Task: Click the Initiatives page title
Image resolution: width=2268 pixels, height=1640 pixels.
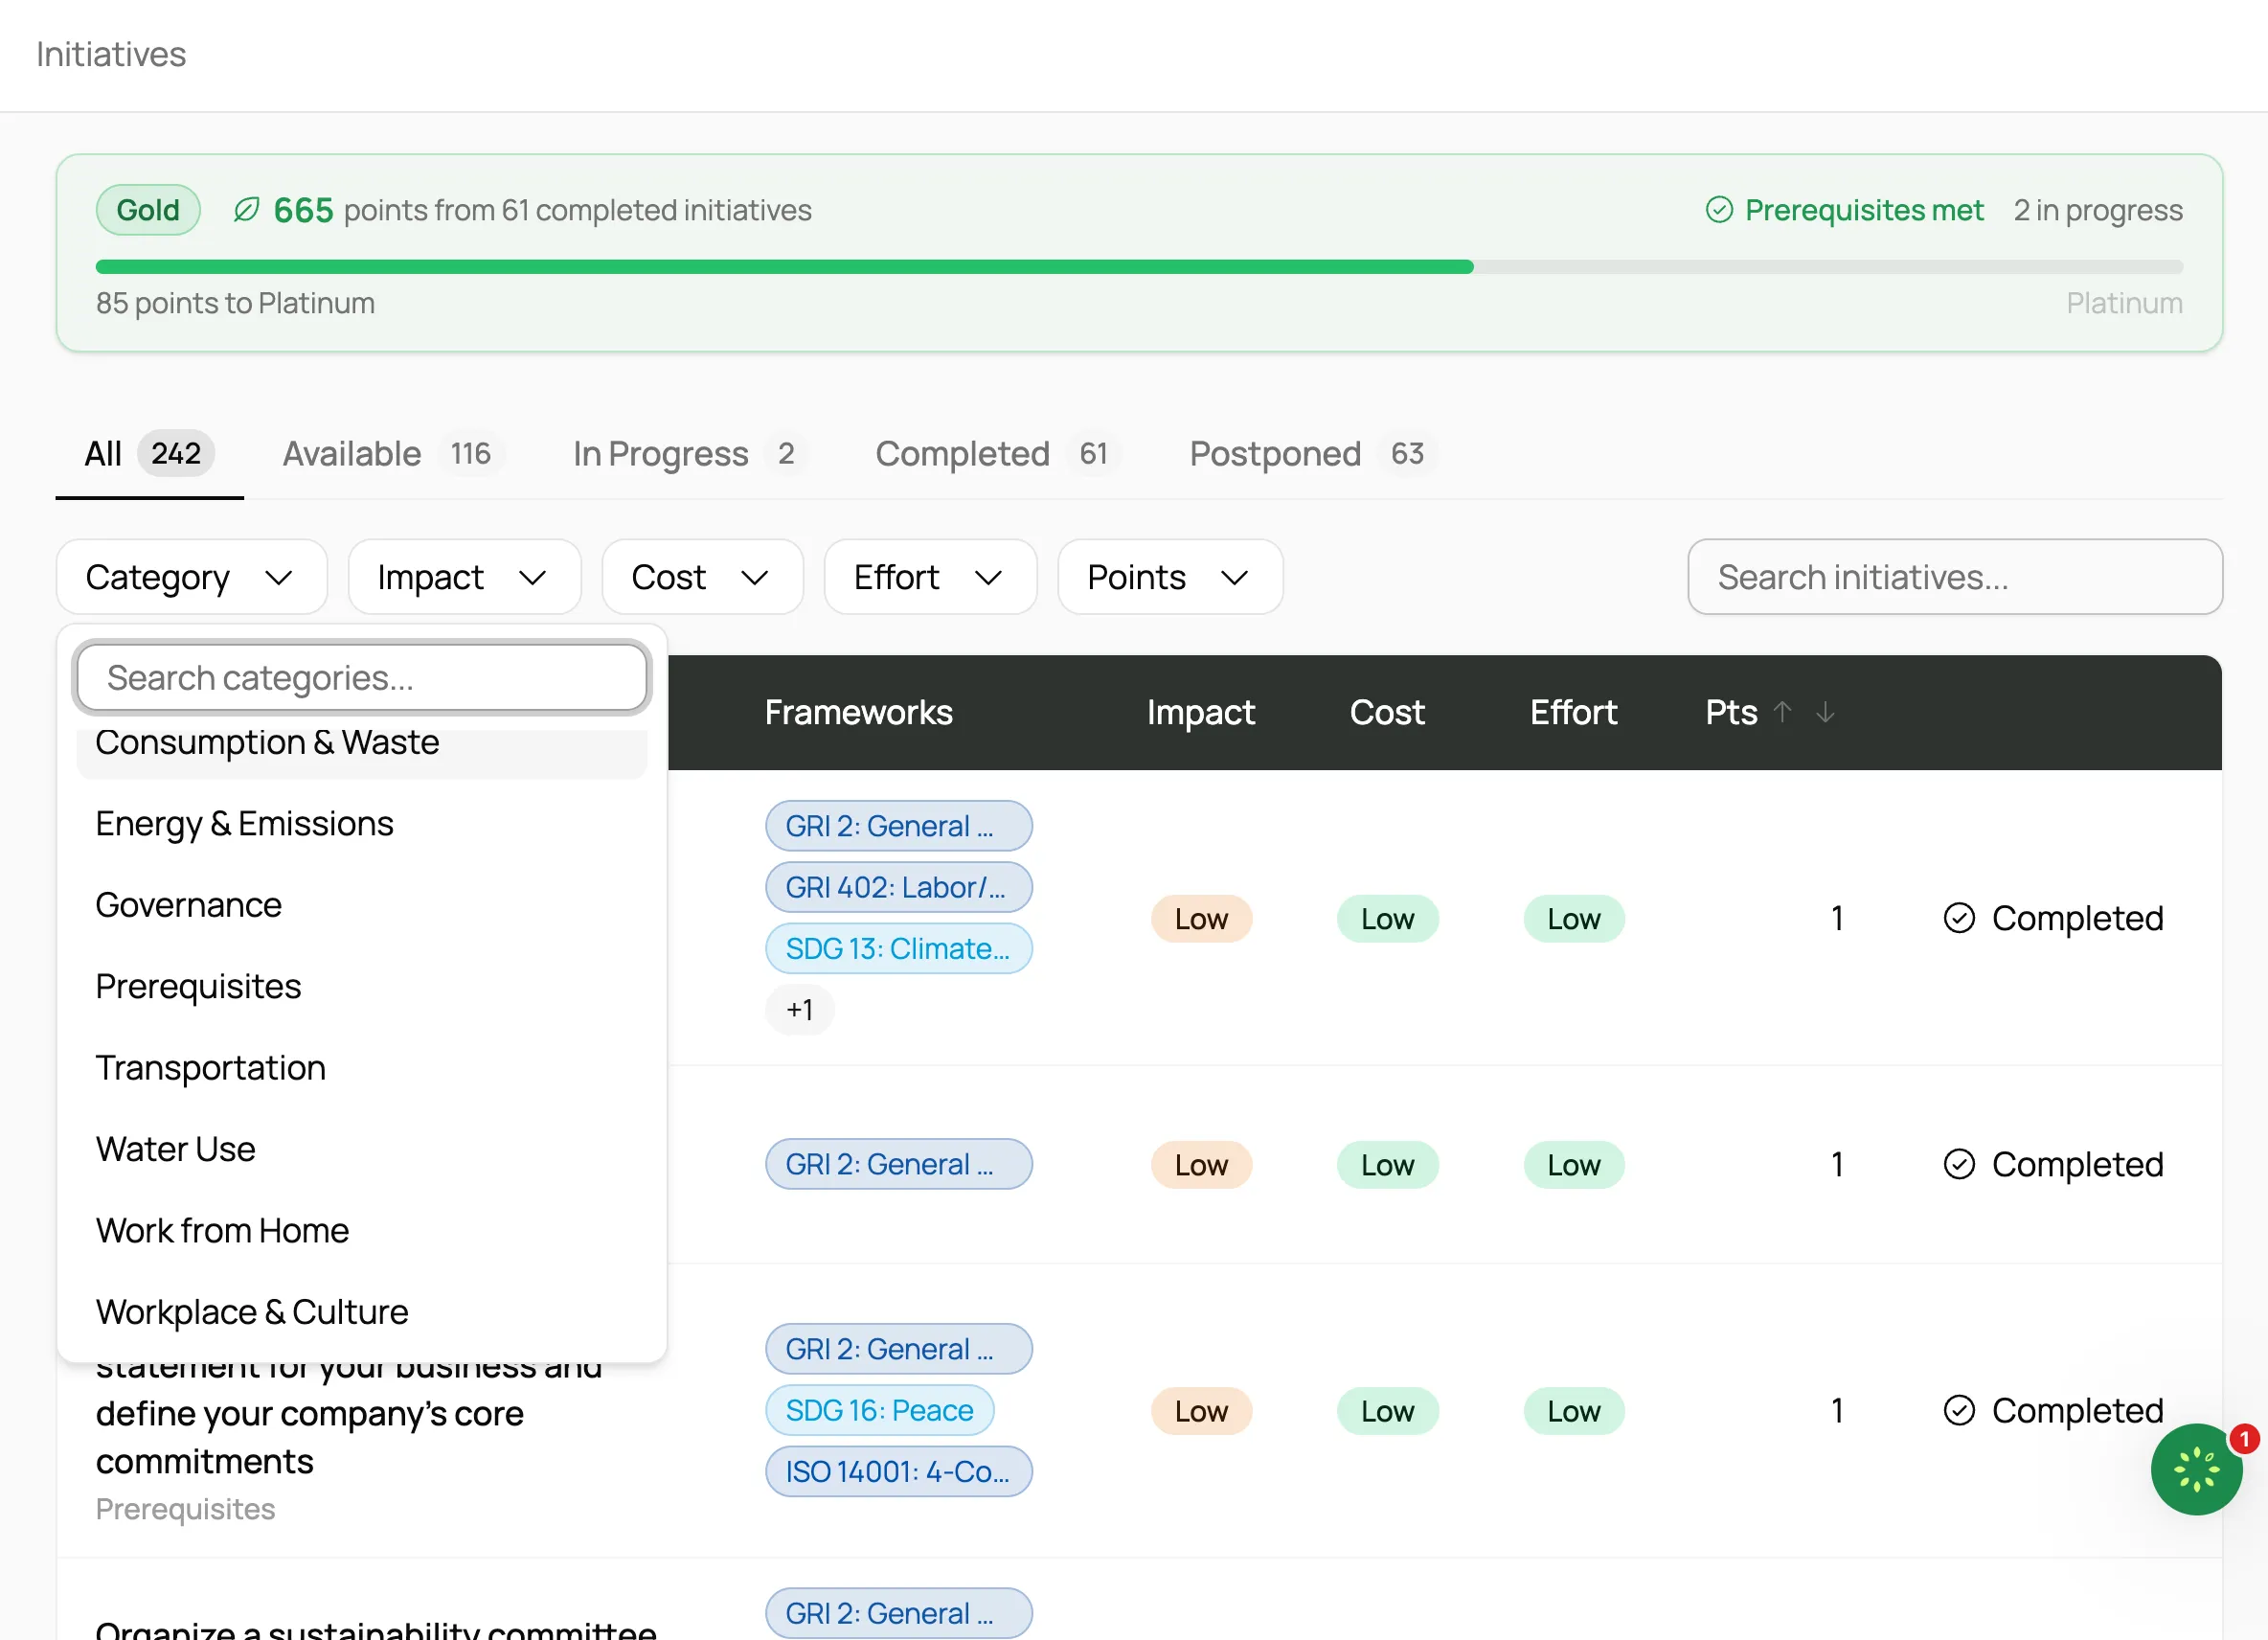Action: click(111, 54)
